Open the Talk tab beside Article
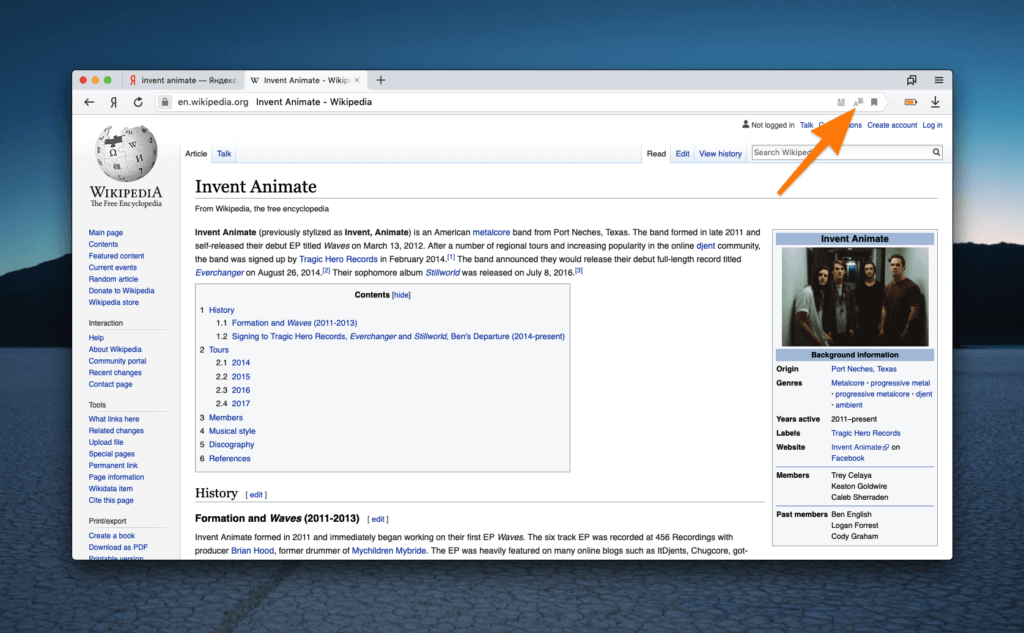The width and height of the screenshot is (1024, 633). click(x=224, y=154)
